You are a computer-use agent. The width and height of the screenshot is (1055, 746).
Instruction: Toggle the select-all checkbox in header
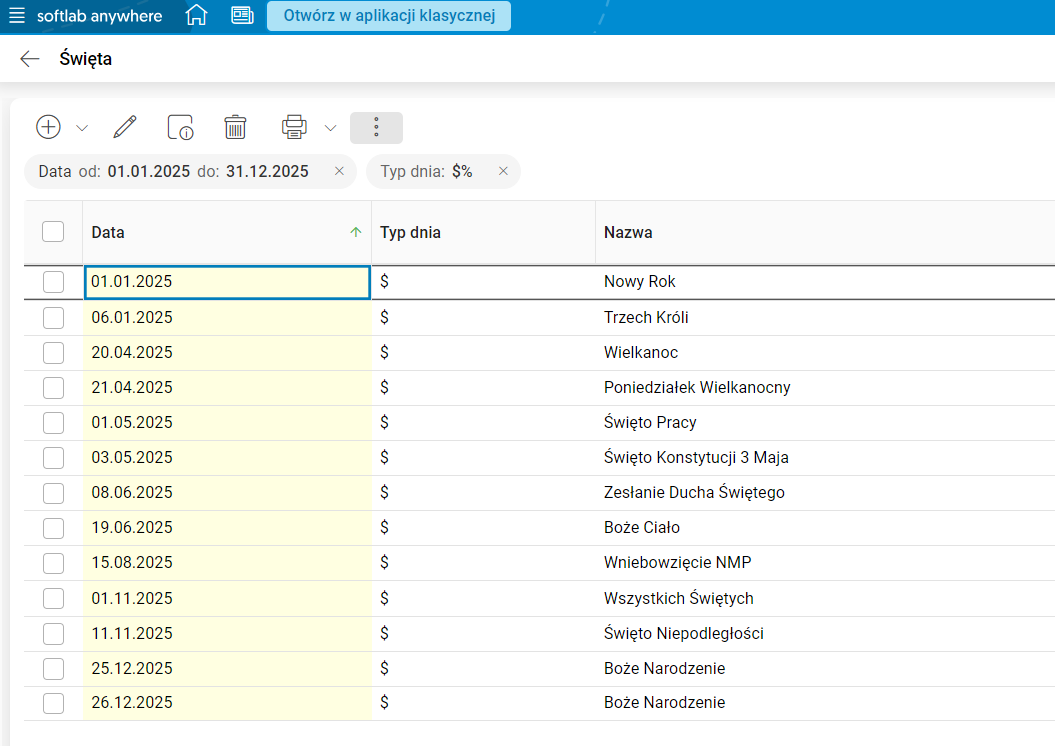[53, 232]
